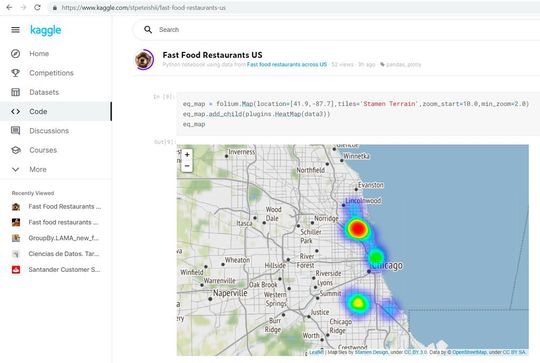Click the Courses graduation cap icon

[x=15, y=150]
